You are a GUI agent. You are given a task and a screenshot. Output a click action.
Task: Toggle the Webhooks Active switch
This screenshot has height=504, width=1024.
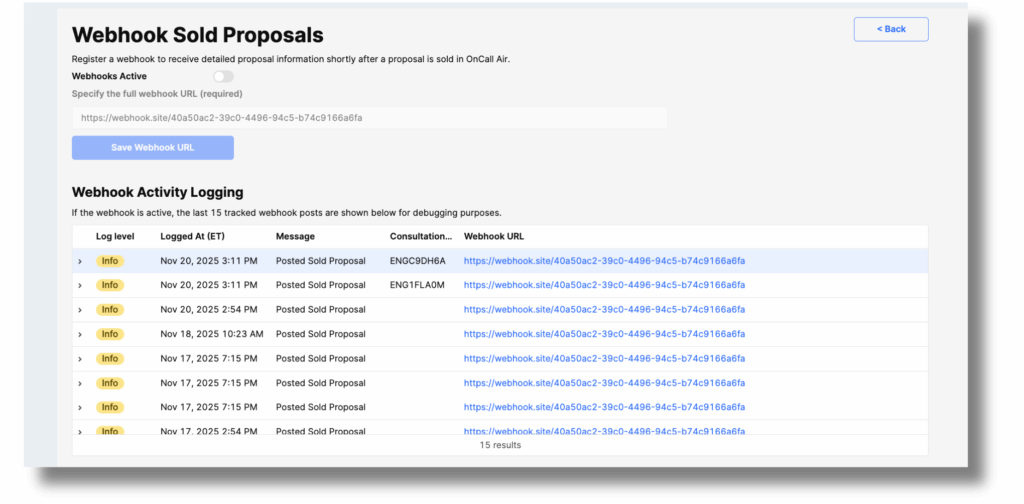(x=222, y=76)
